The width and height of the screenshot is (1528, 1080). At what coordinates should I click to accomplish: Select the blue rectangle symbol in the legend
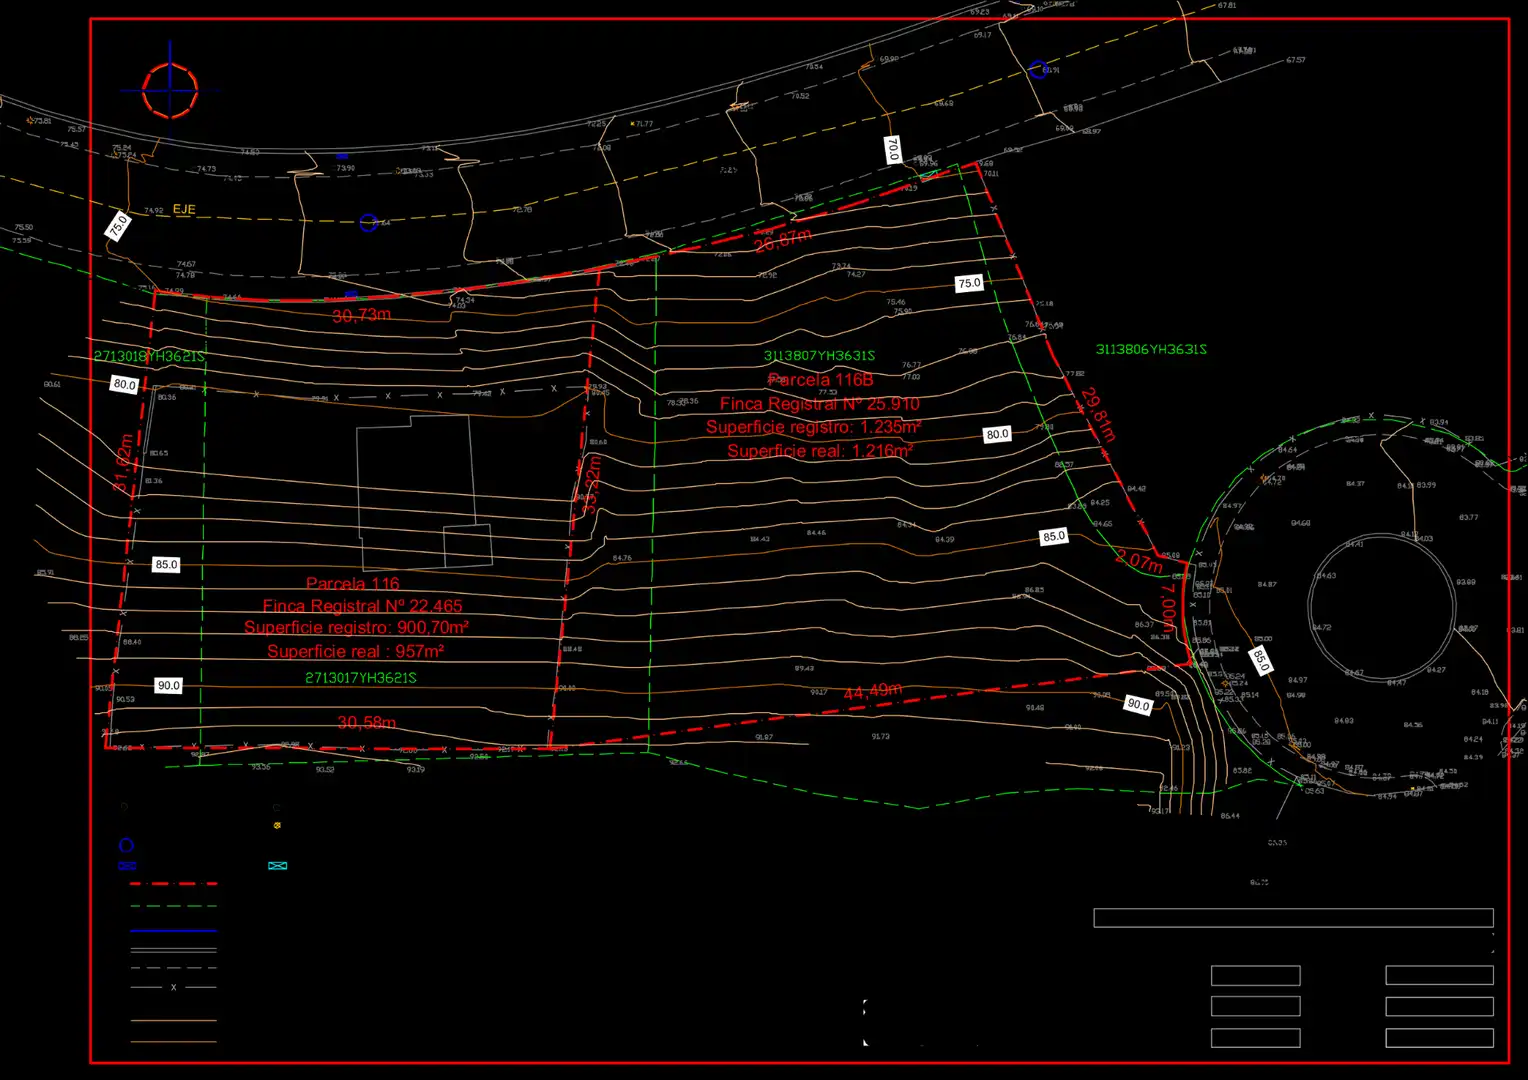(x=127, y=866)
